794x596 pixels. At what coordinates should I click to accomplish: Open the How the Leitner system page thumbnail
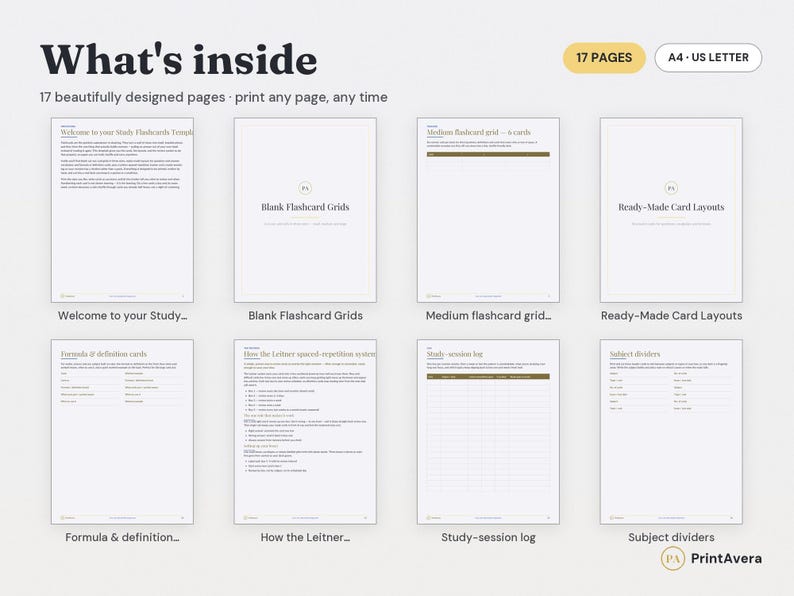point(305,432)
